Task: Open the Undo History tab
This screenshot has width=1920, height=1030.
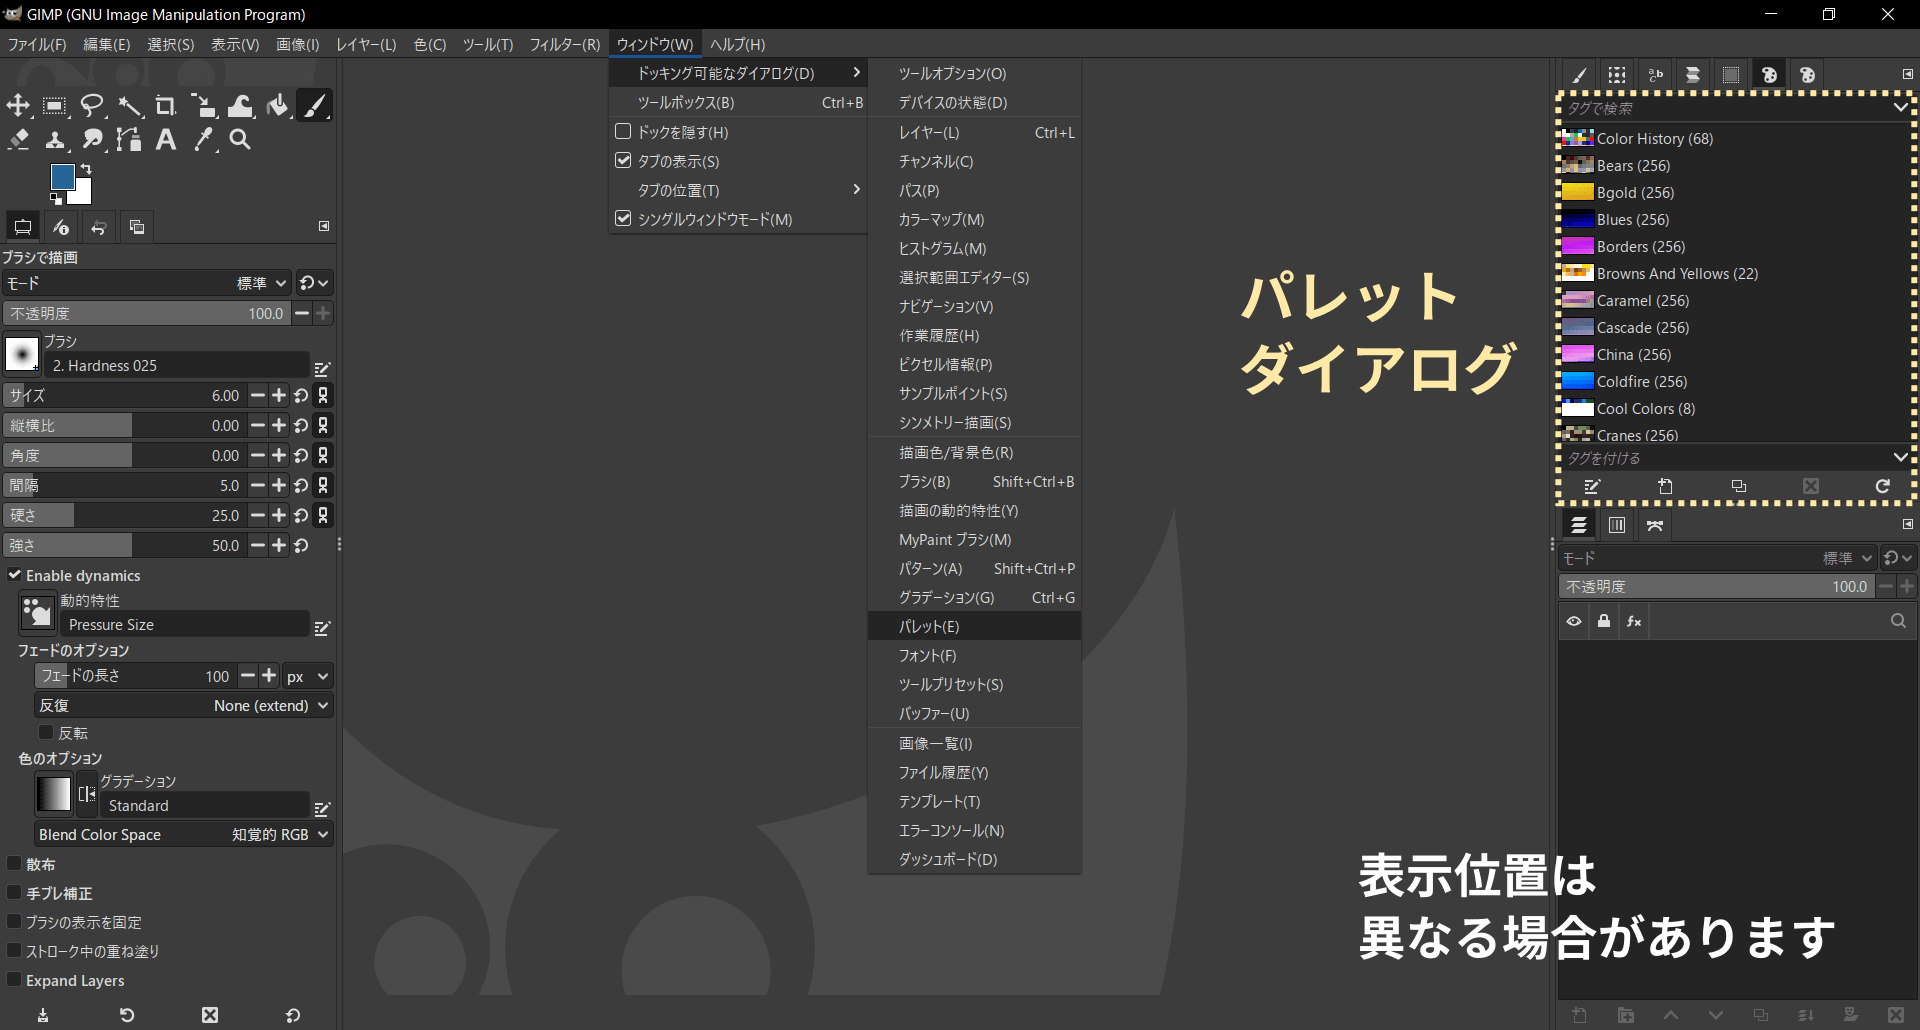Action: coord(99,228)
